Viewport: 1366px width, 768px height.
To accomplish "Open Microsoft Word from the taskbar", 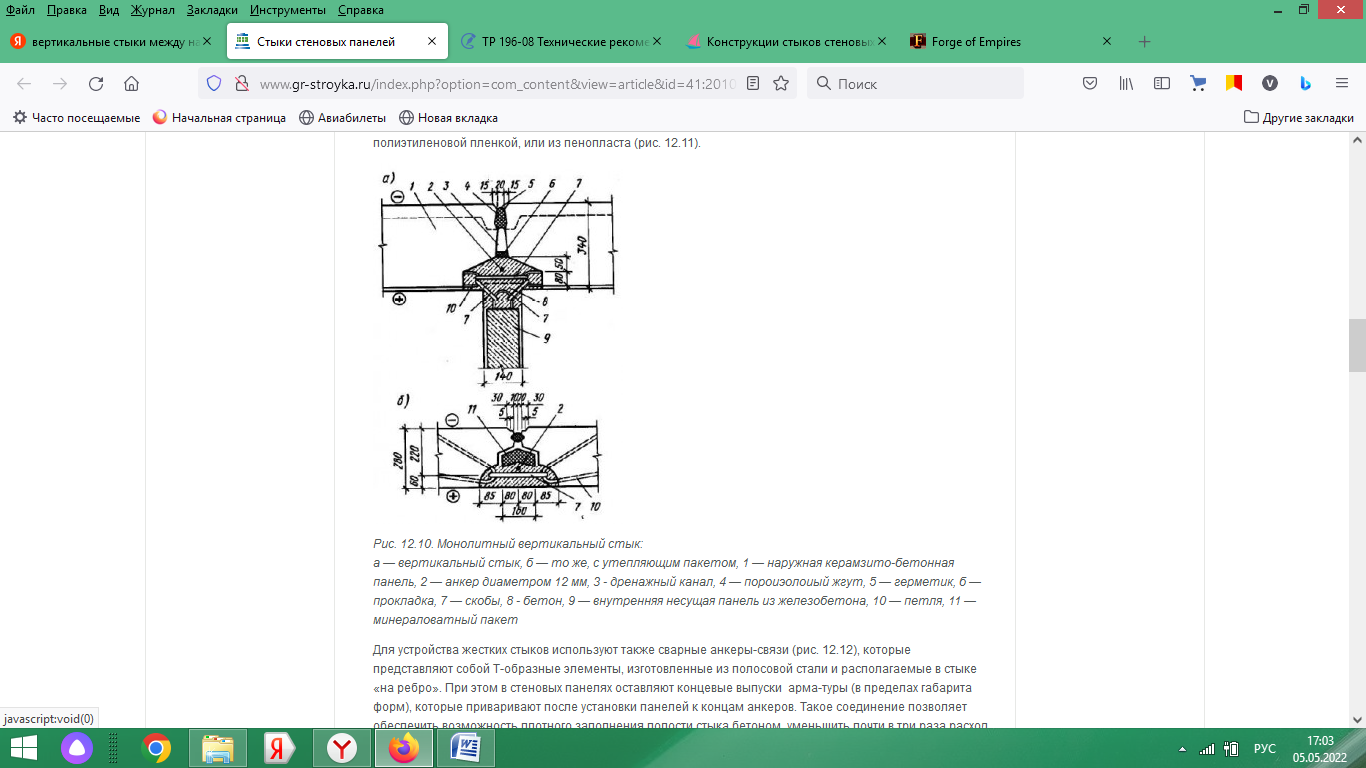I will point(466,748).
